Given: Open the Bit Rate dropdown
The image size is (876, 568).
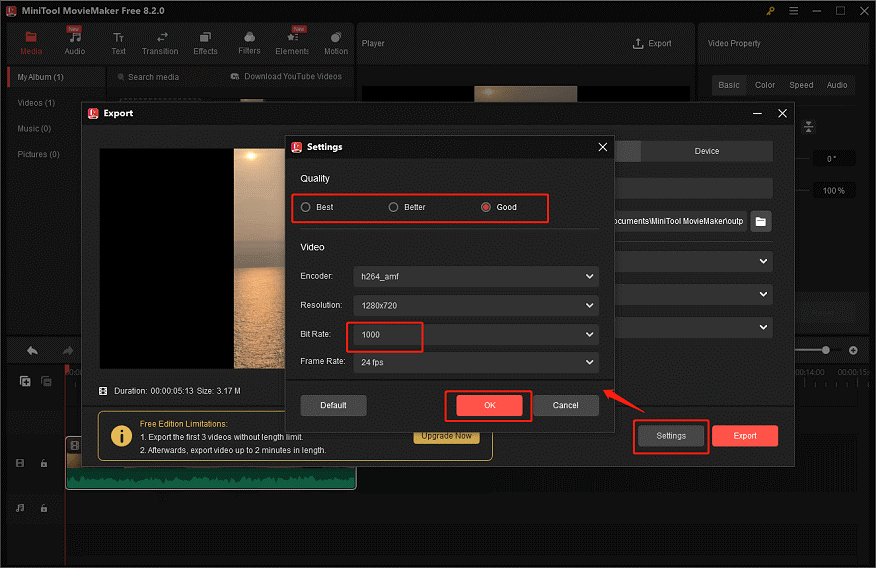Looking at the screenshot, I should tap(476, 335).
